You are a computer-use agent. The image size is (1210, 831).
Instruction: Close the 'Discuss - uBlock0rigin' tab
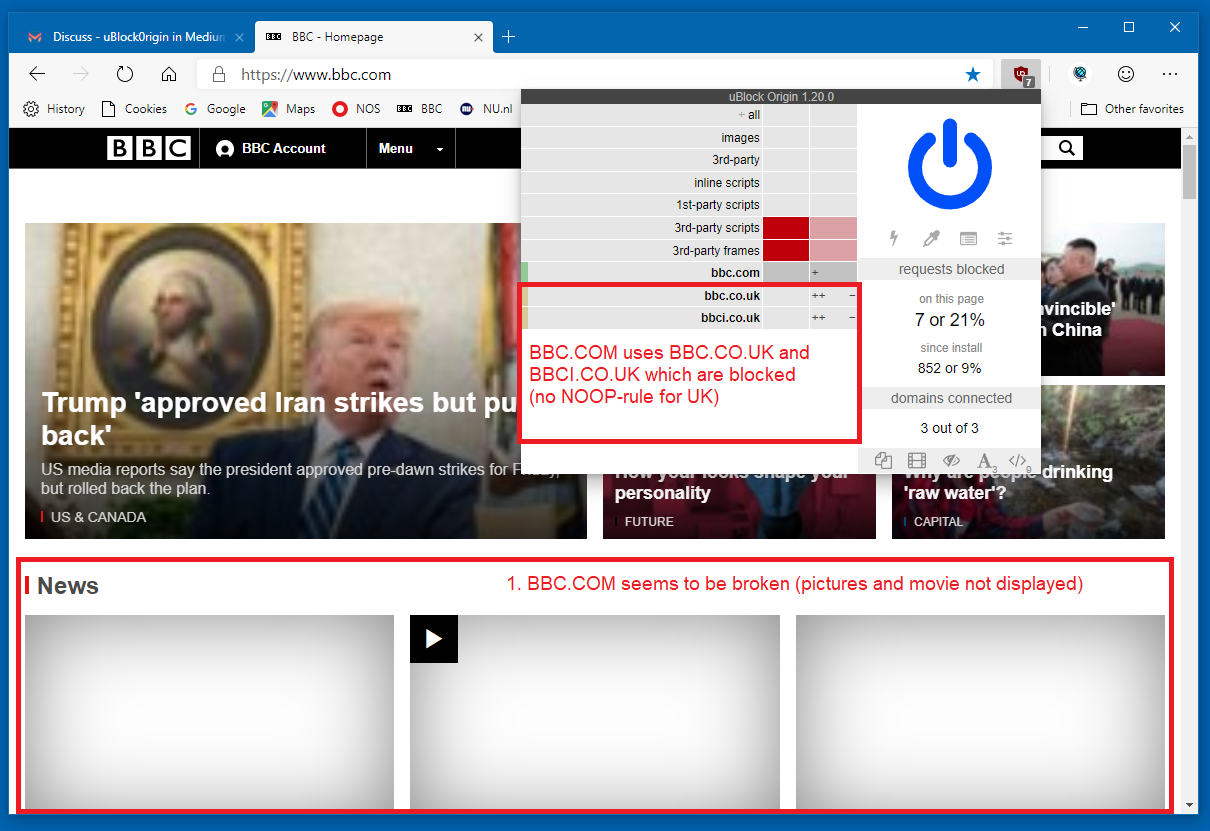click(239, 37)
